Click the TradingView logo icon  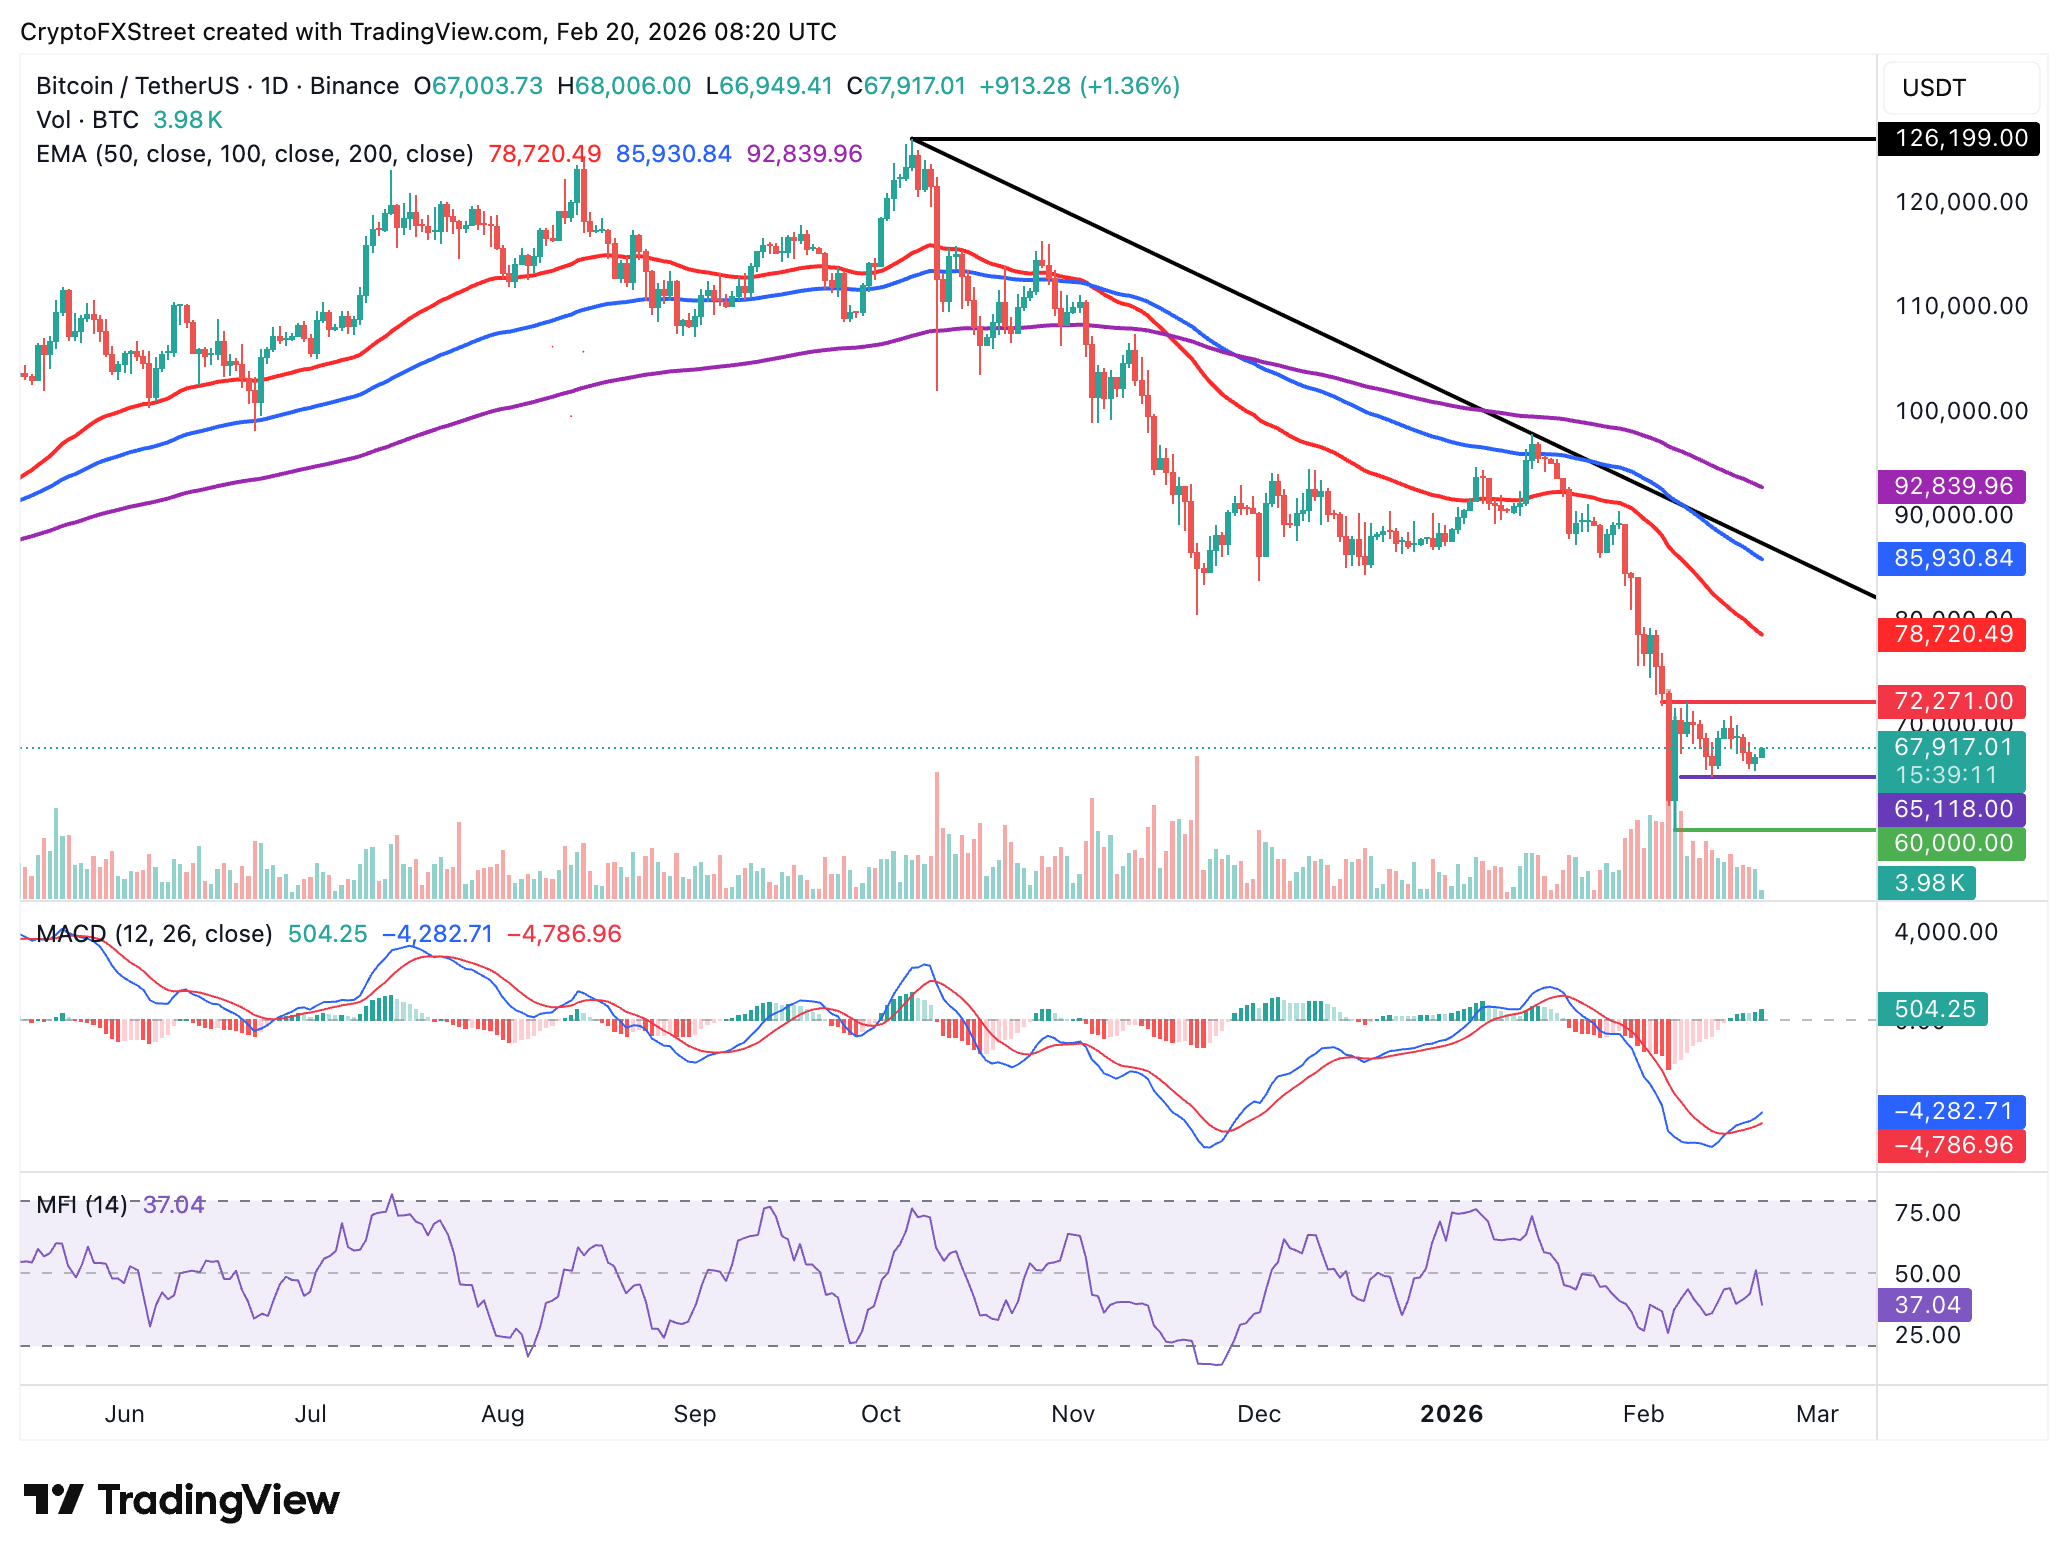[x=54, y=1499]
